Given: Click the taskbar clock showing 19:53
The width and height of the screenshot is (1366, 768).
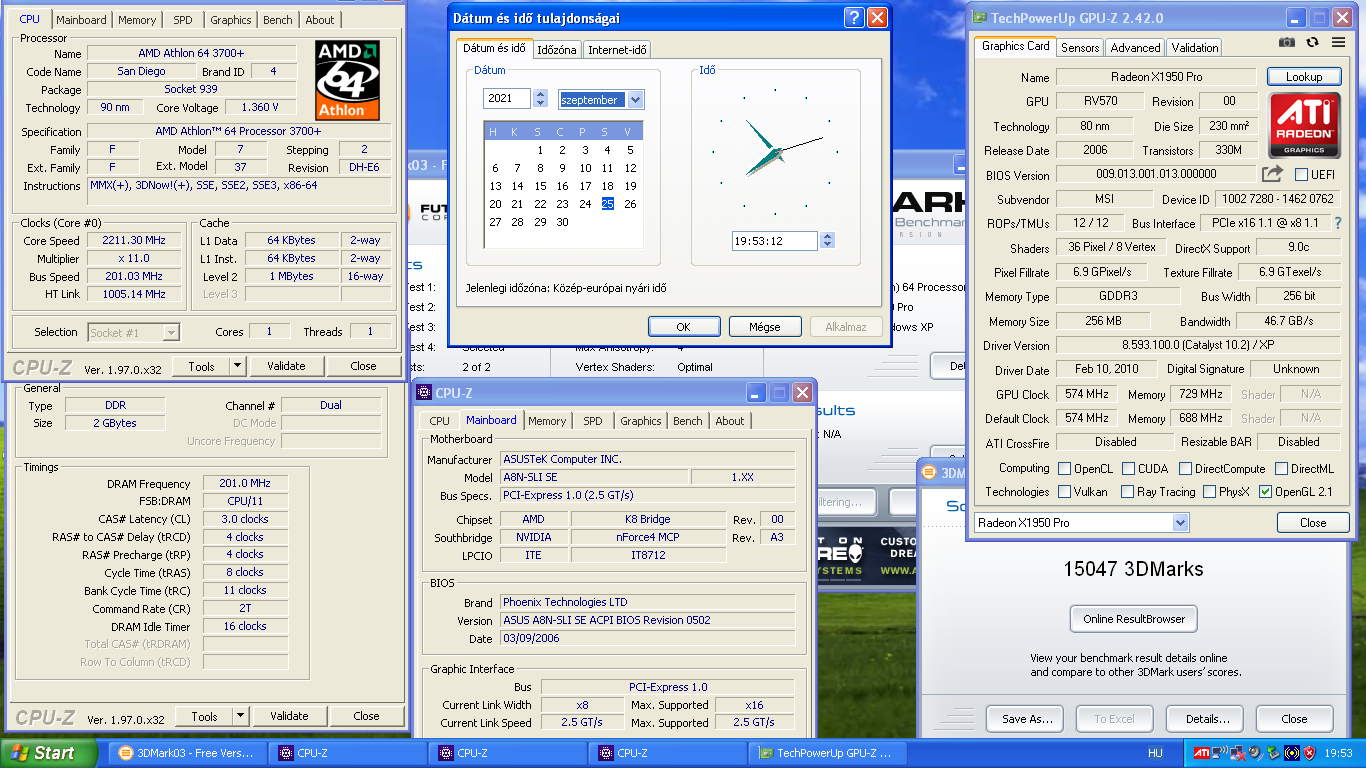Looking at the screenshot, I should tap(1338, 753).
